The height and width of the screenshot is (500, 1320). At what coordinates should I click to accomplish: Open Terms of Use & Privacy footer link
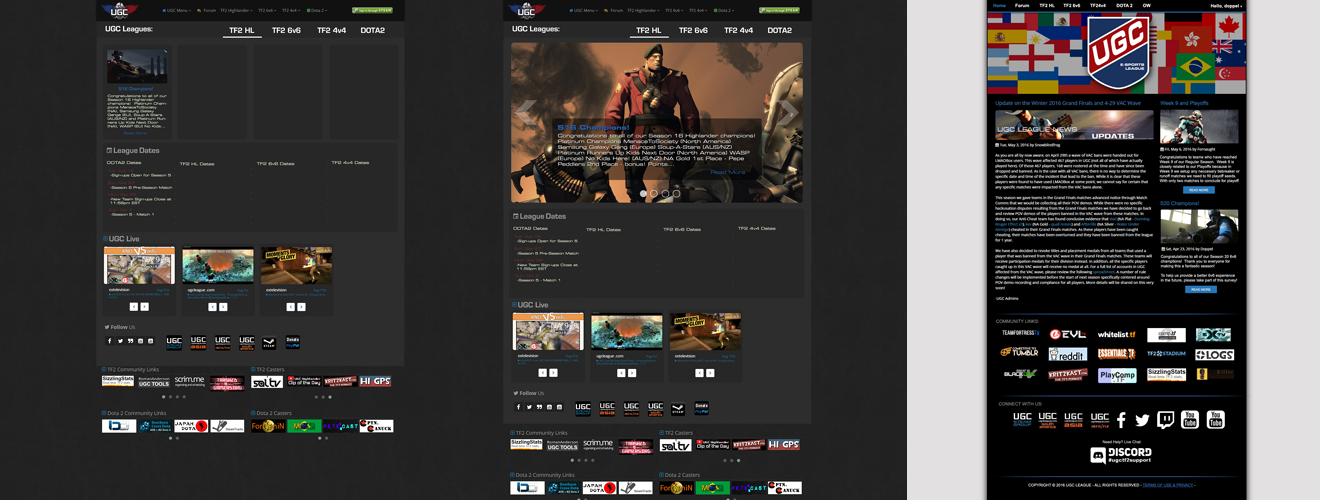pyautogui.click(x=1168, y=485)
